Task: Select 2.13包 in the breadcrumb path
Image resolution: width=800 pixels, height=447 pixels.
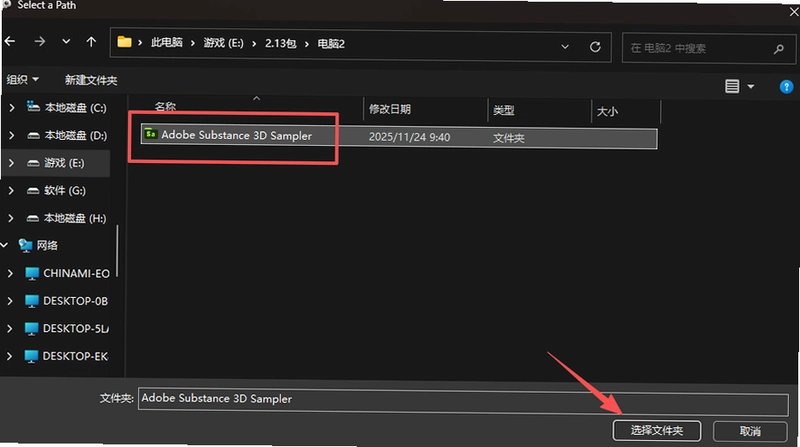Action: point(280,43)
